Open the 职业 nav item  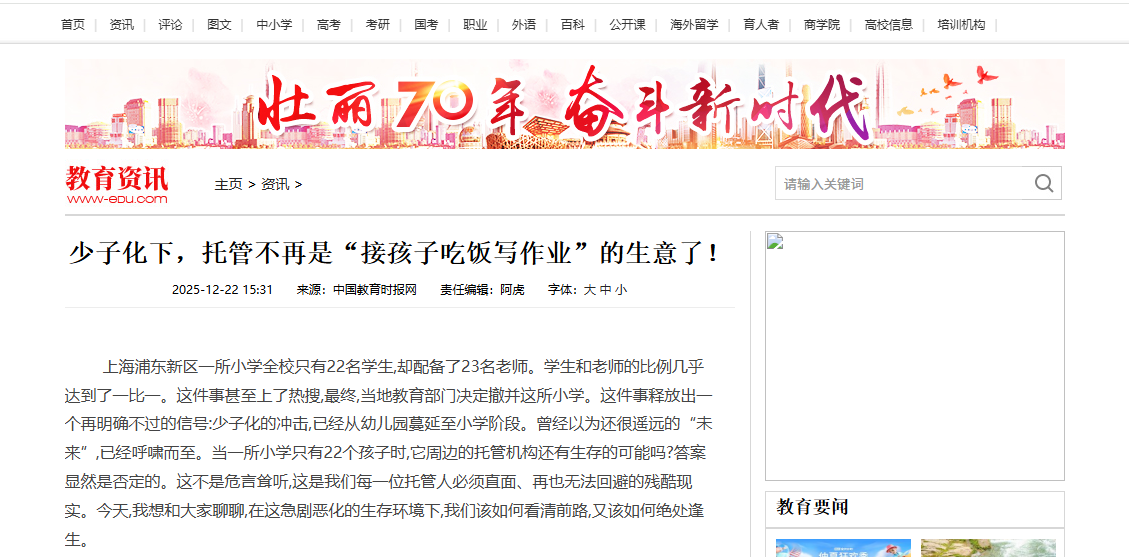pyautogui.click(x=475, y=24)
